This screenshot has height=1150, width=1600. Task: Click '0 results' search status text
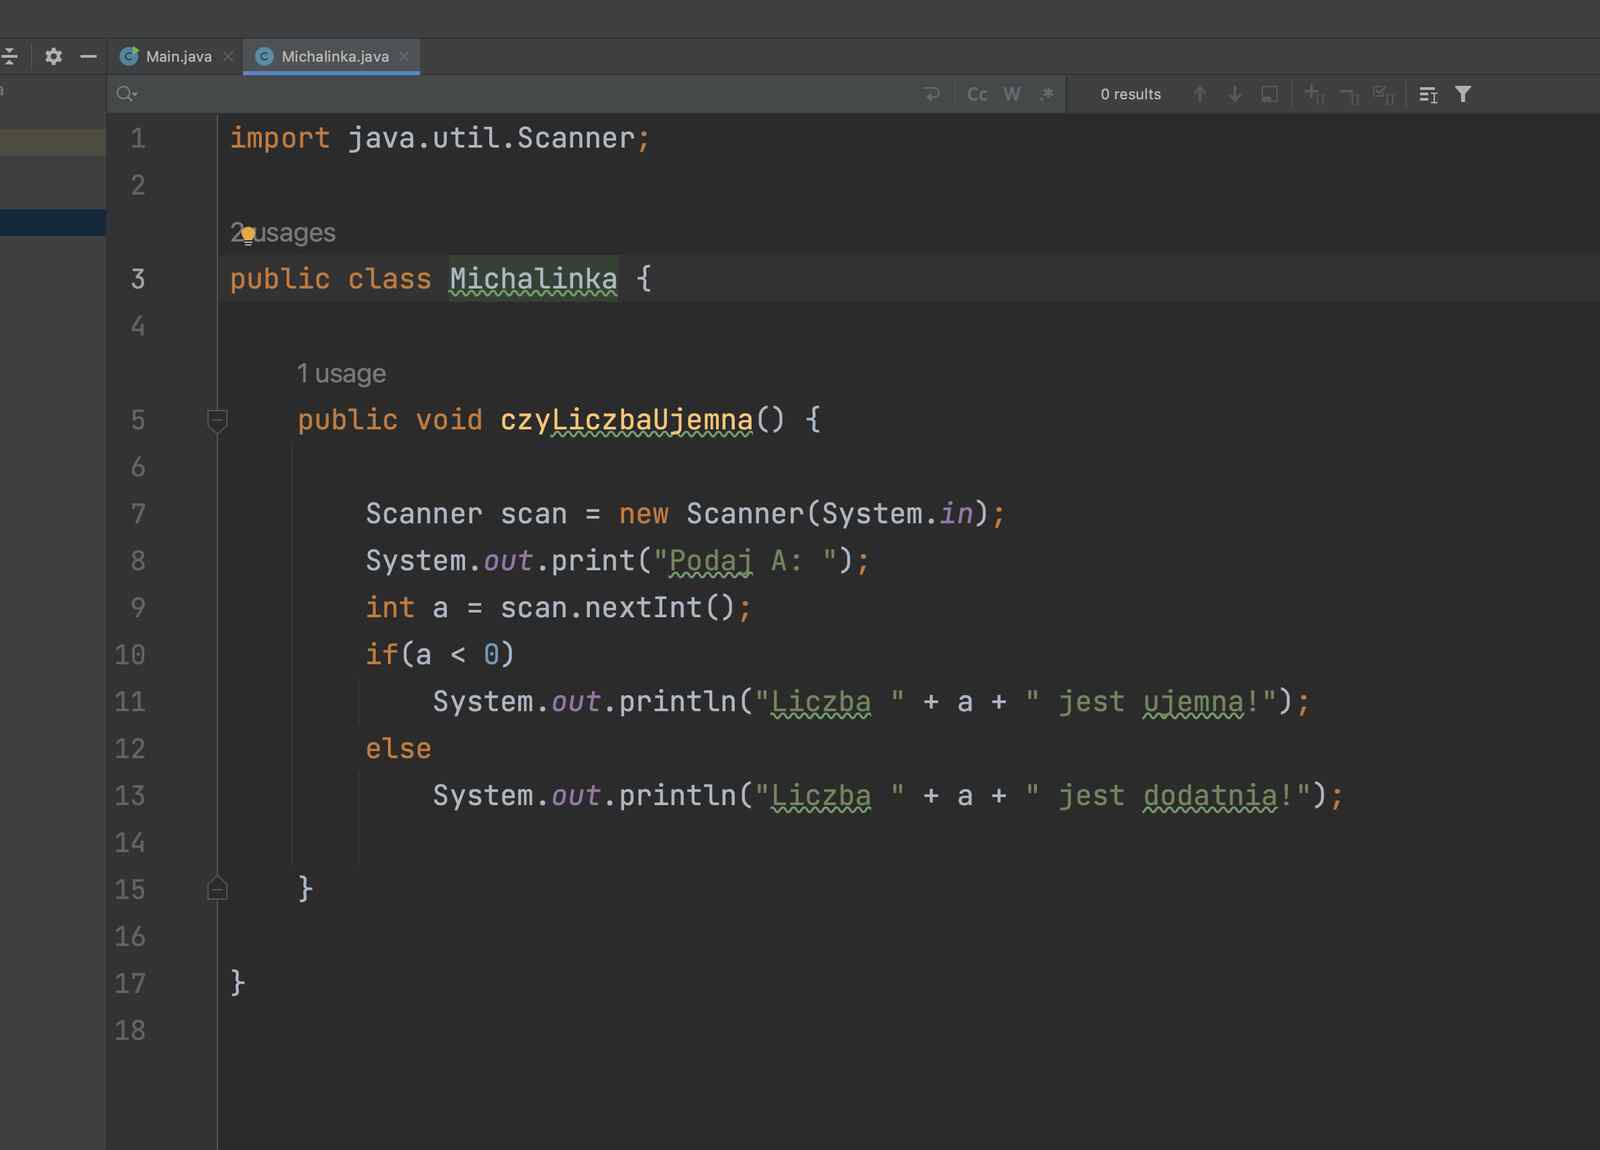click(x=1131, y=94)
